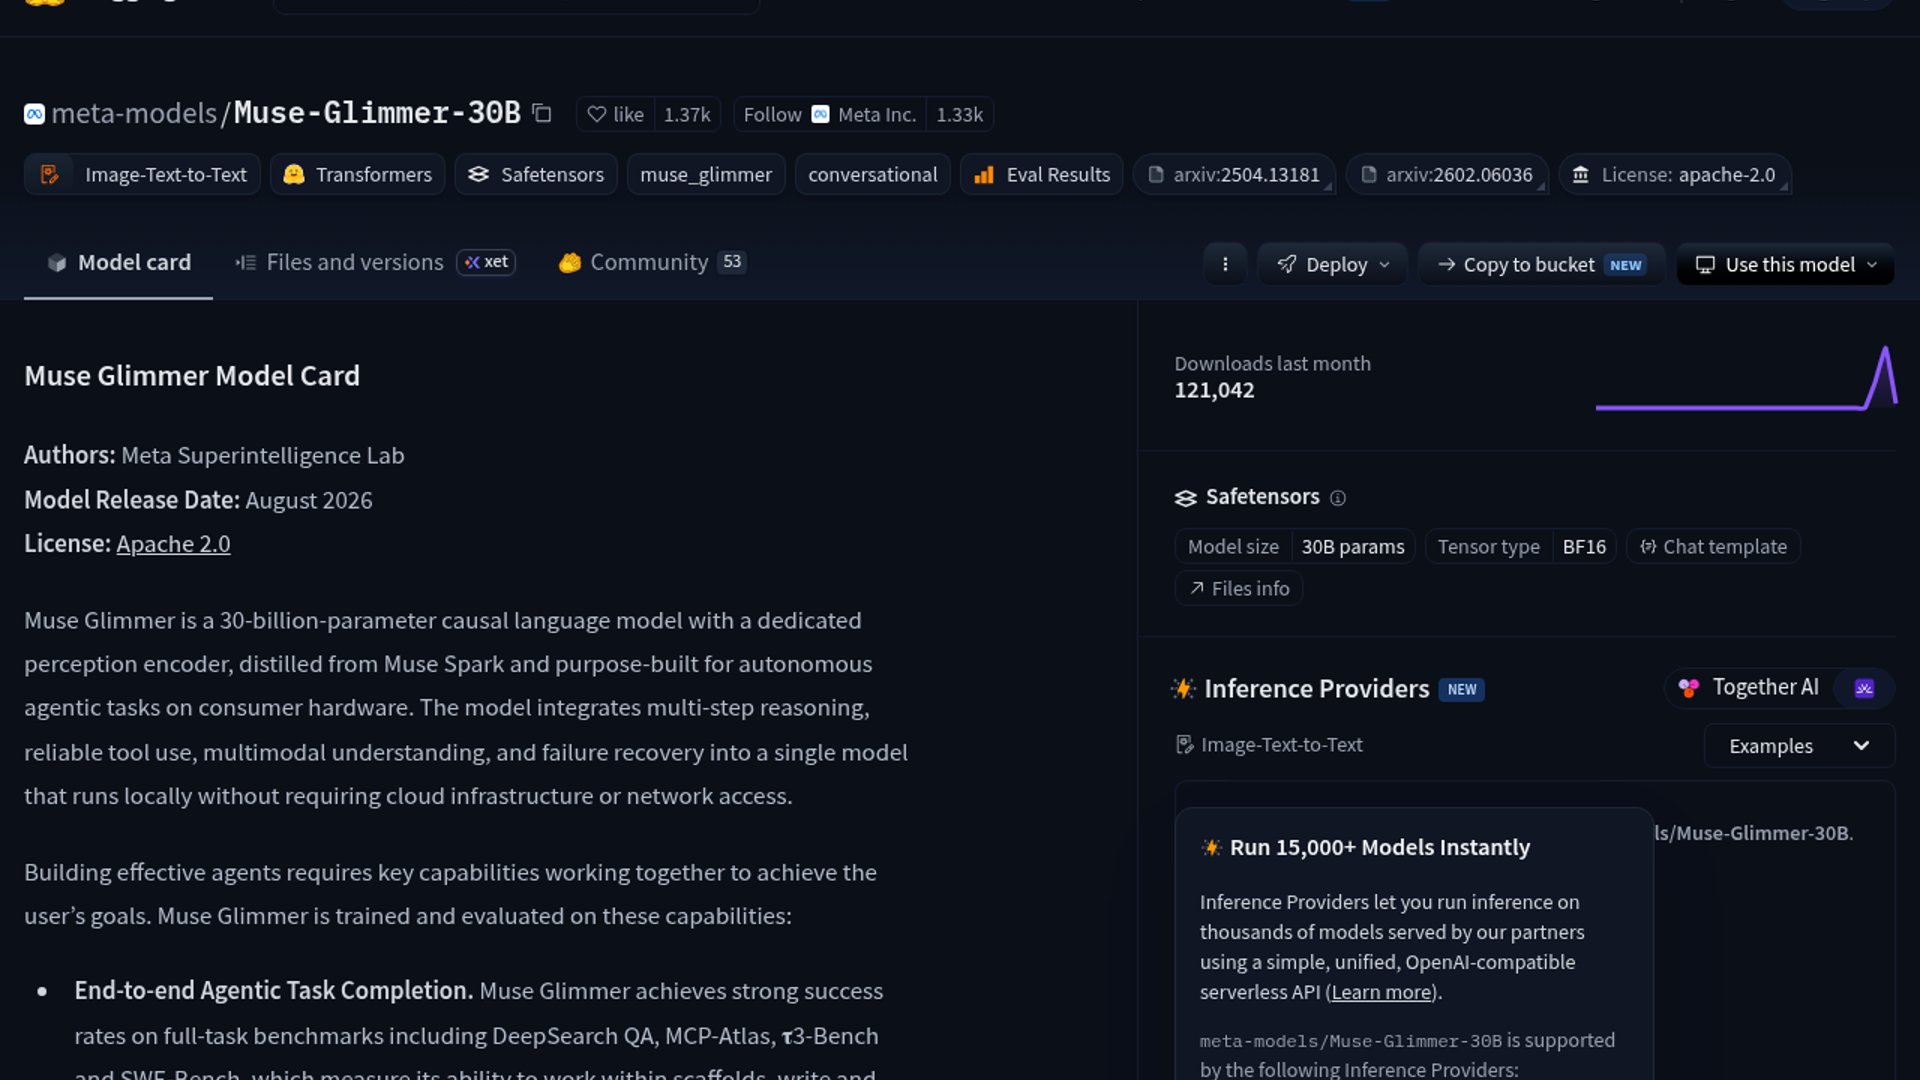Like the Muse-Glimmer-30B model
1920x1080 pixels.
coord(615,114)
